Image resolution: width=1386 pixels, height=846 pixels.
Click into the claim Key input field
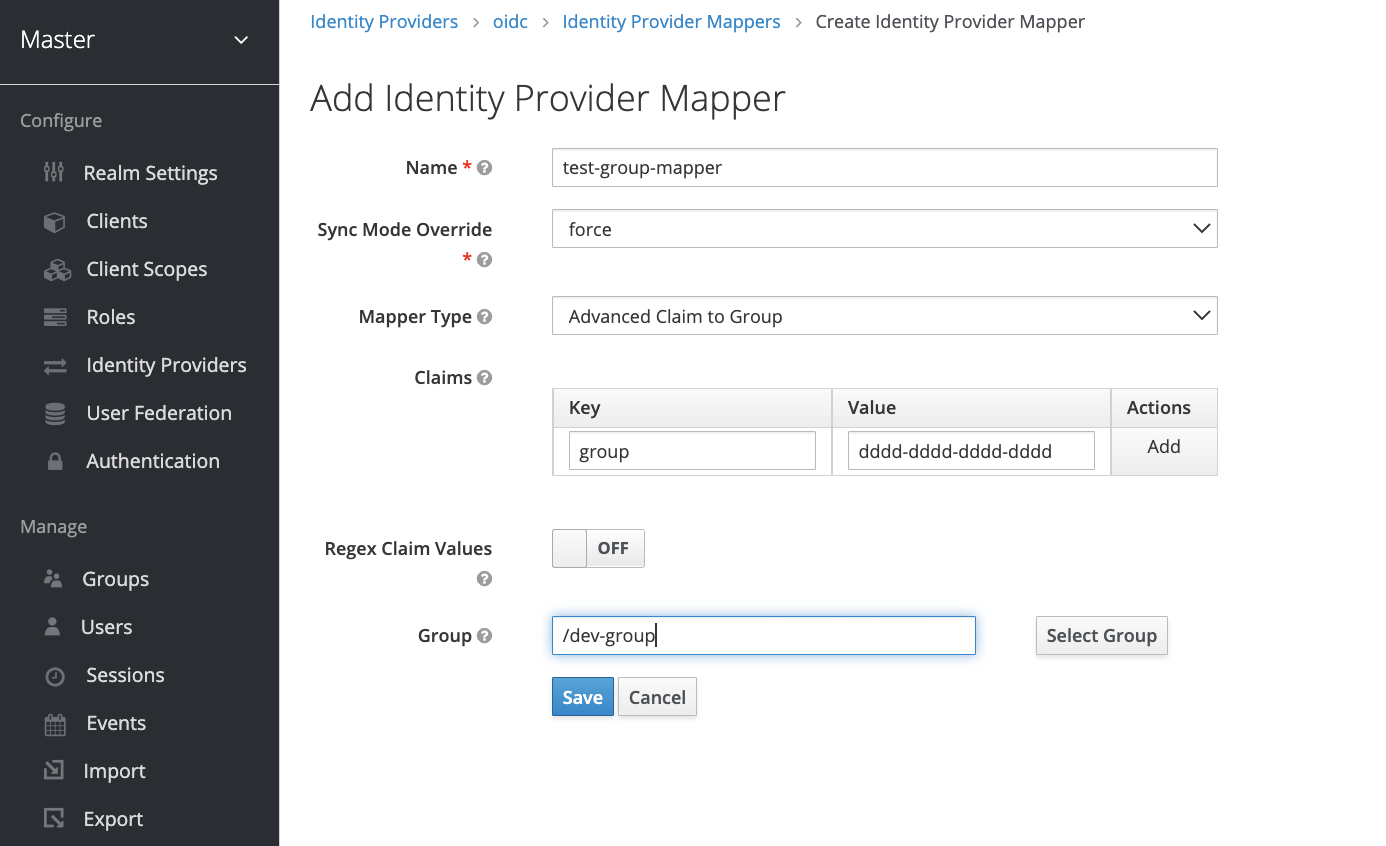(x=692, y=451)
